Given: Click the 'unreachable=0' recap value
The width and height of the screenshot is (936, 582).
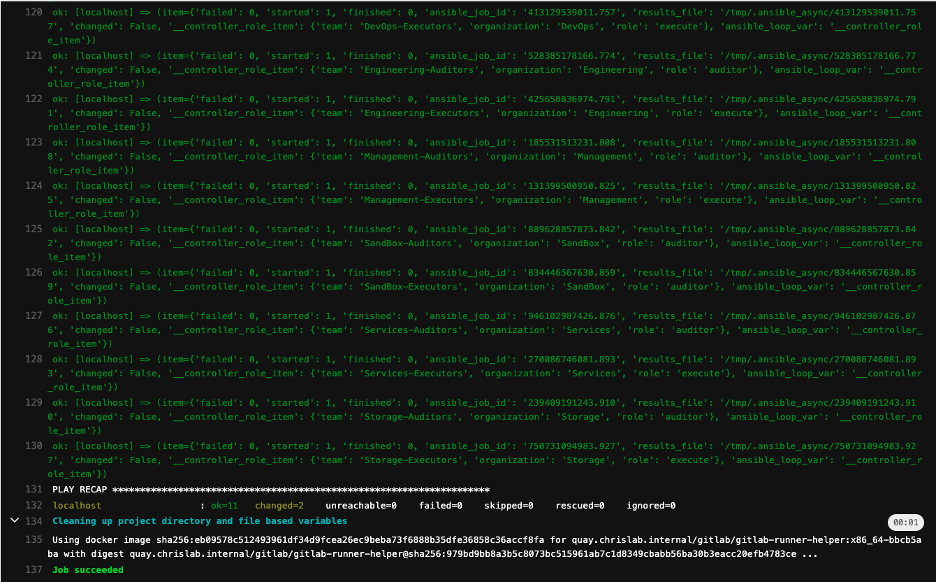Looking at the screenshot, I should coord(361,506).
